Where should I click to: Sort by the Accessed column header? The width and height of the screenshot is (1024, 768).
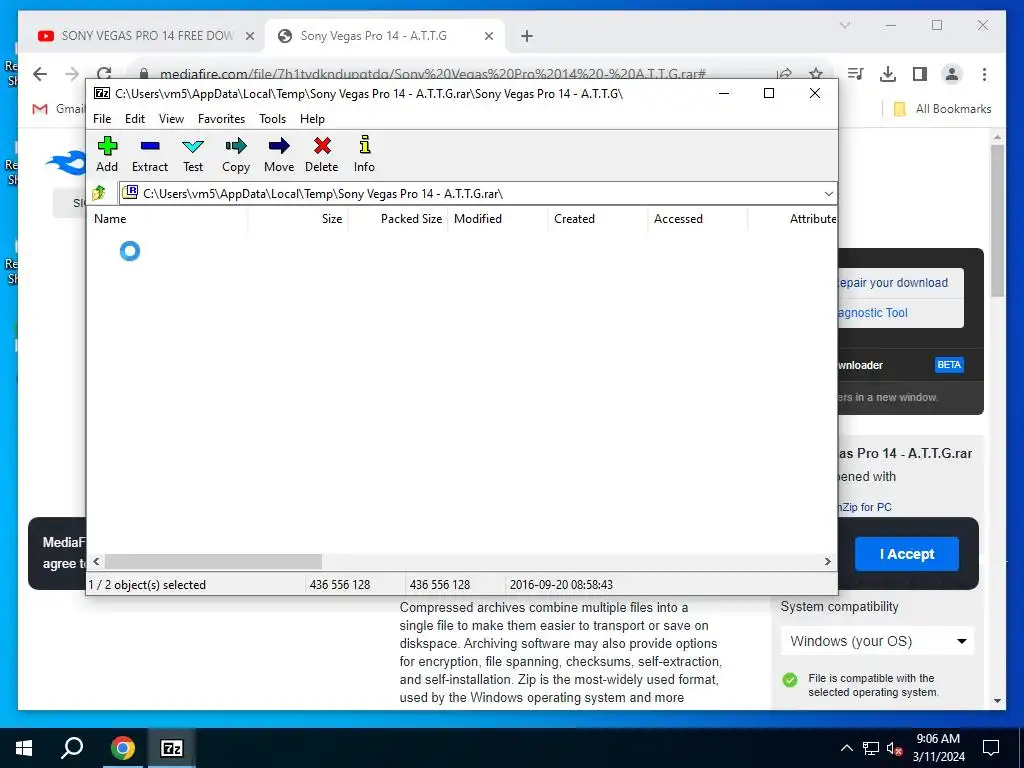[x=697, y=219]
